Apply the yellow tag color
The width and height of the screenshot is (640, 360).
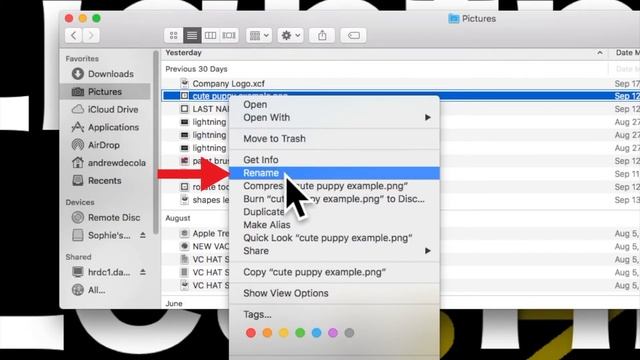[284, 333]
